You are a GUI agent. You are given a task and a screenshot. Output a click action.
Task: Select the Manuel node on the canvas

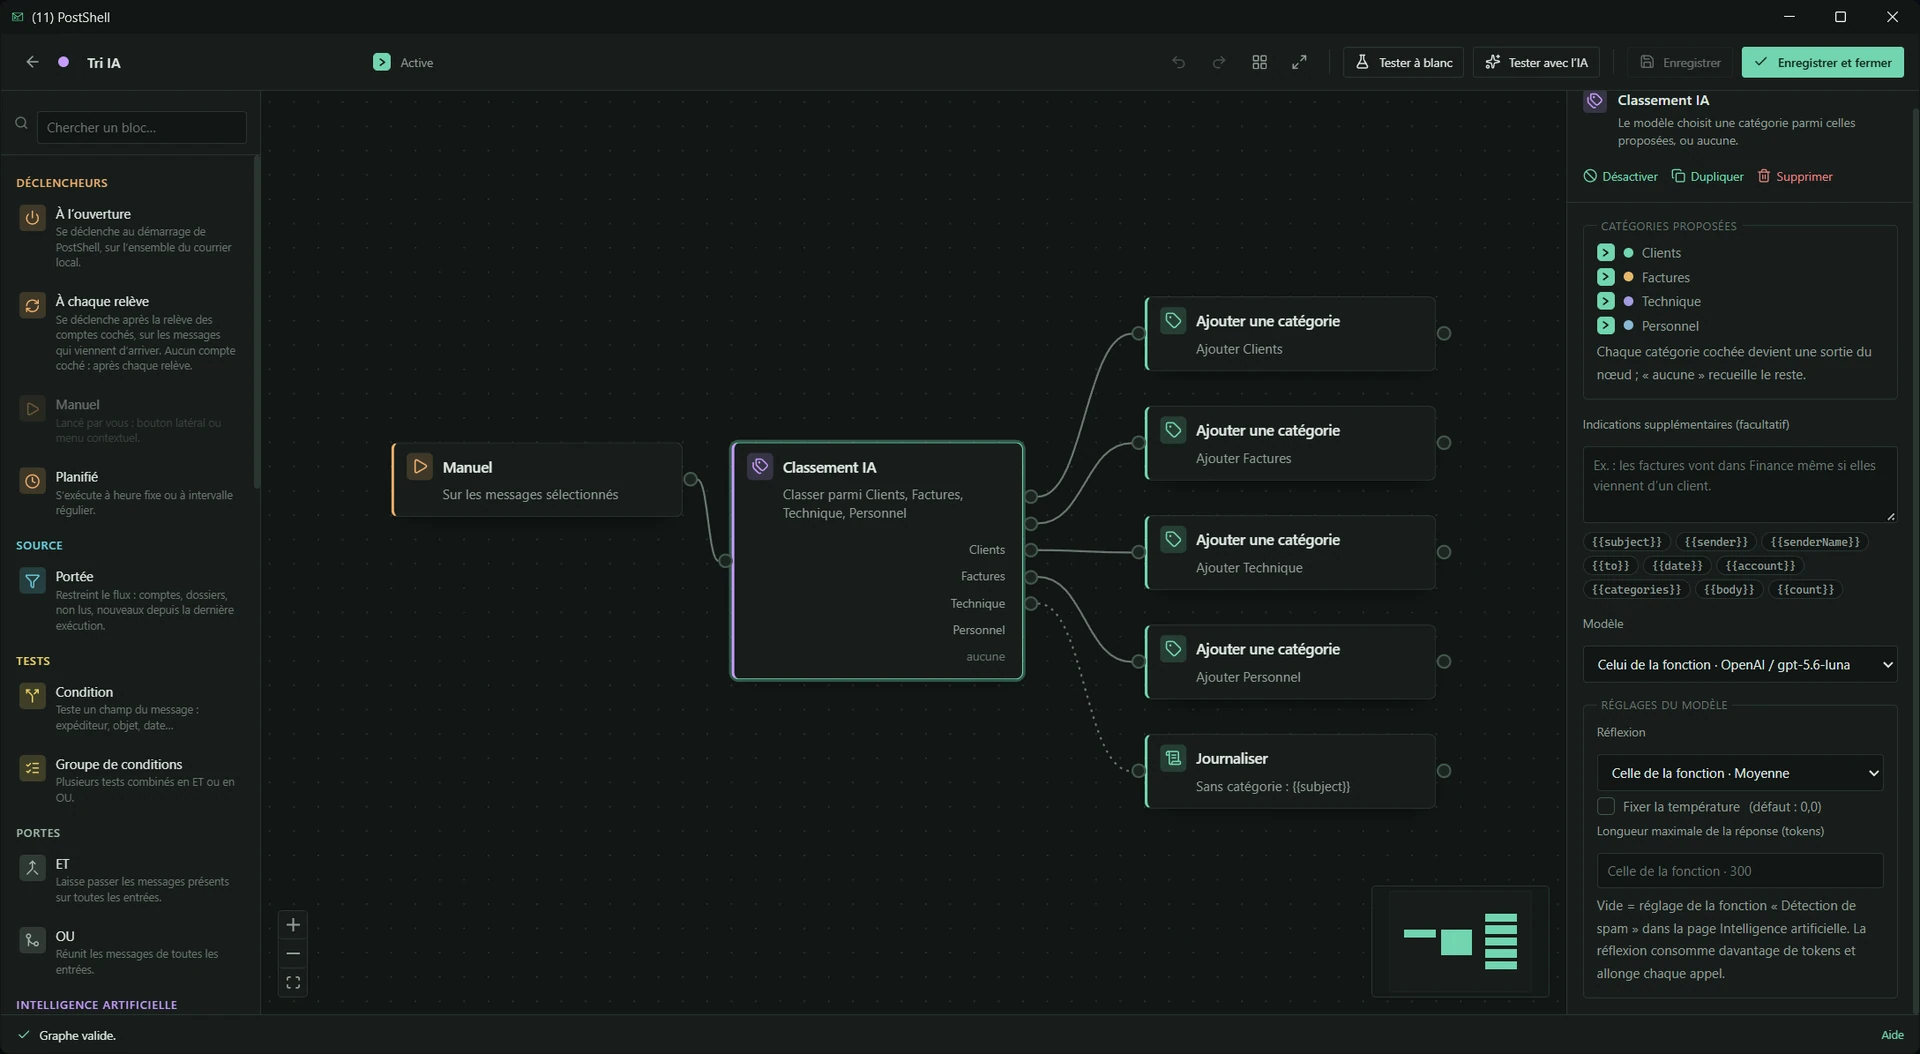coord(538,480)
